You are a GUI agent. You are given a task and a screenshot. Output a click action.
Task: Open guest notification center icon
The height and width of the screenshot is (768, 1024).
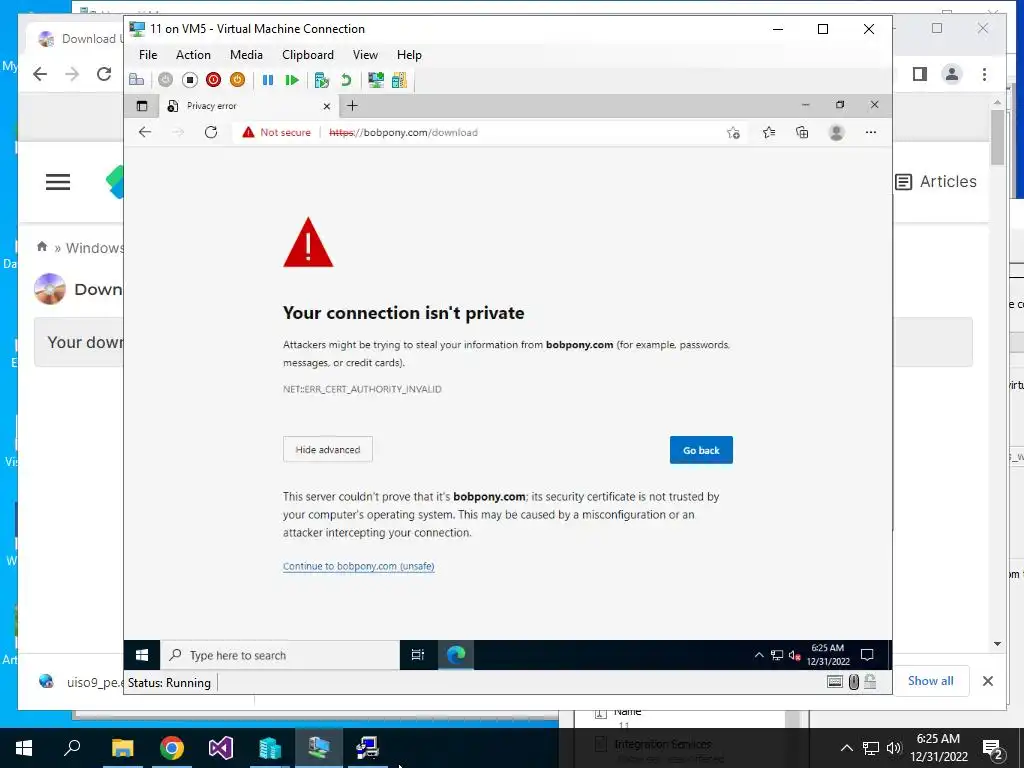[x=867, y=654]
